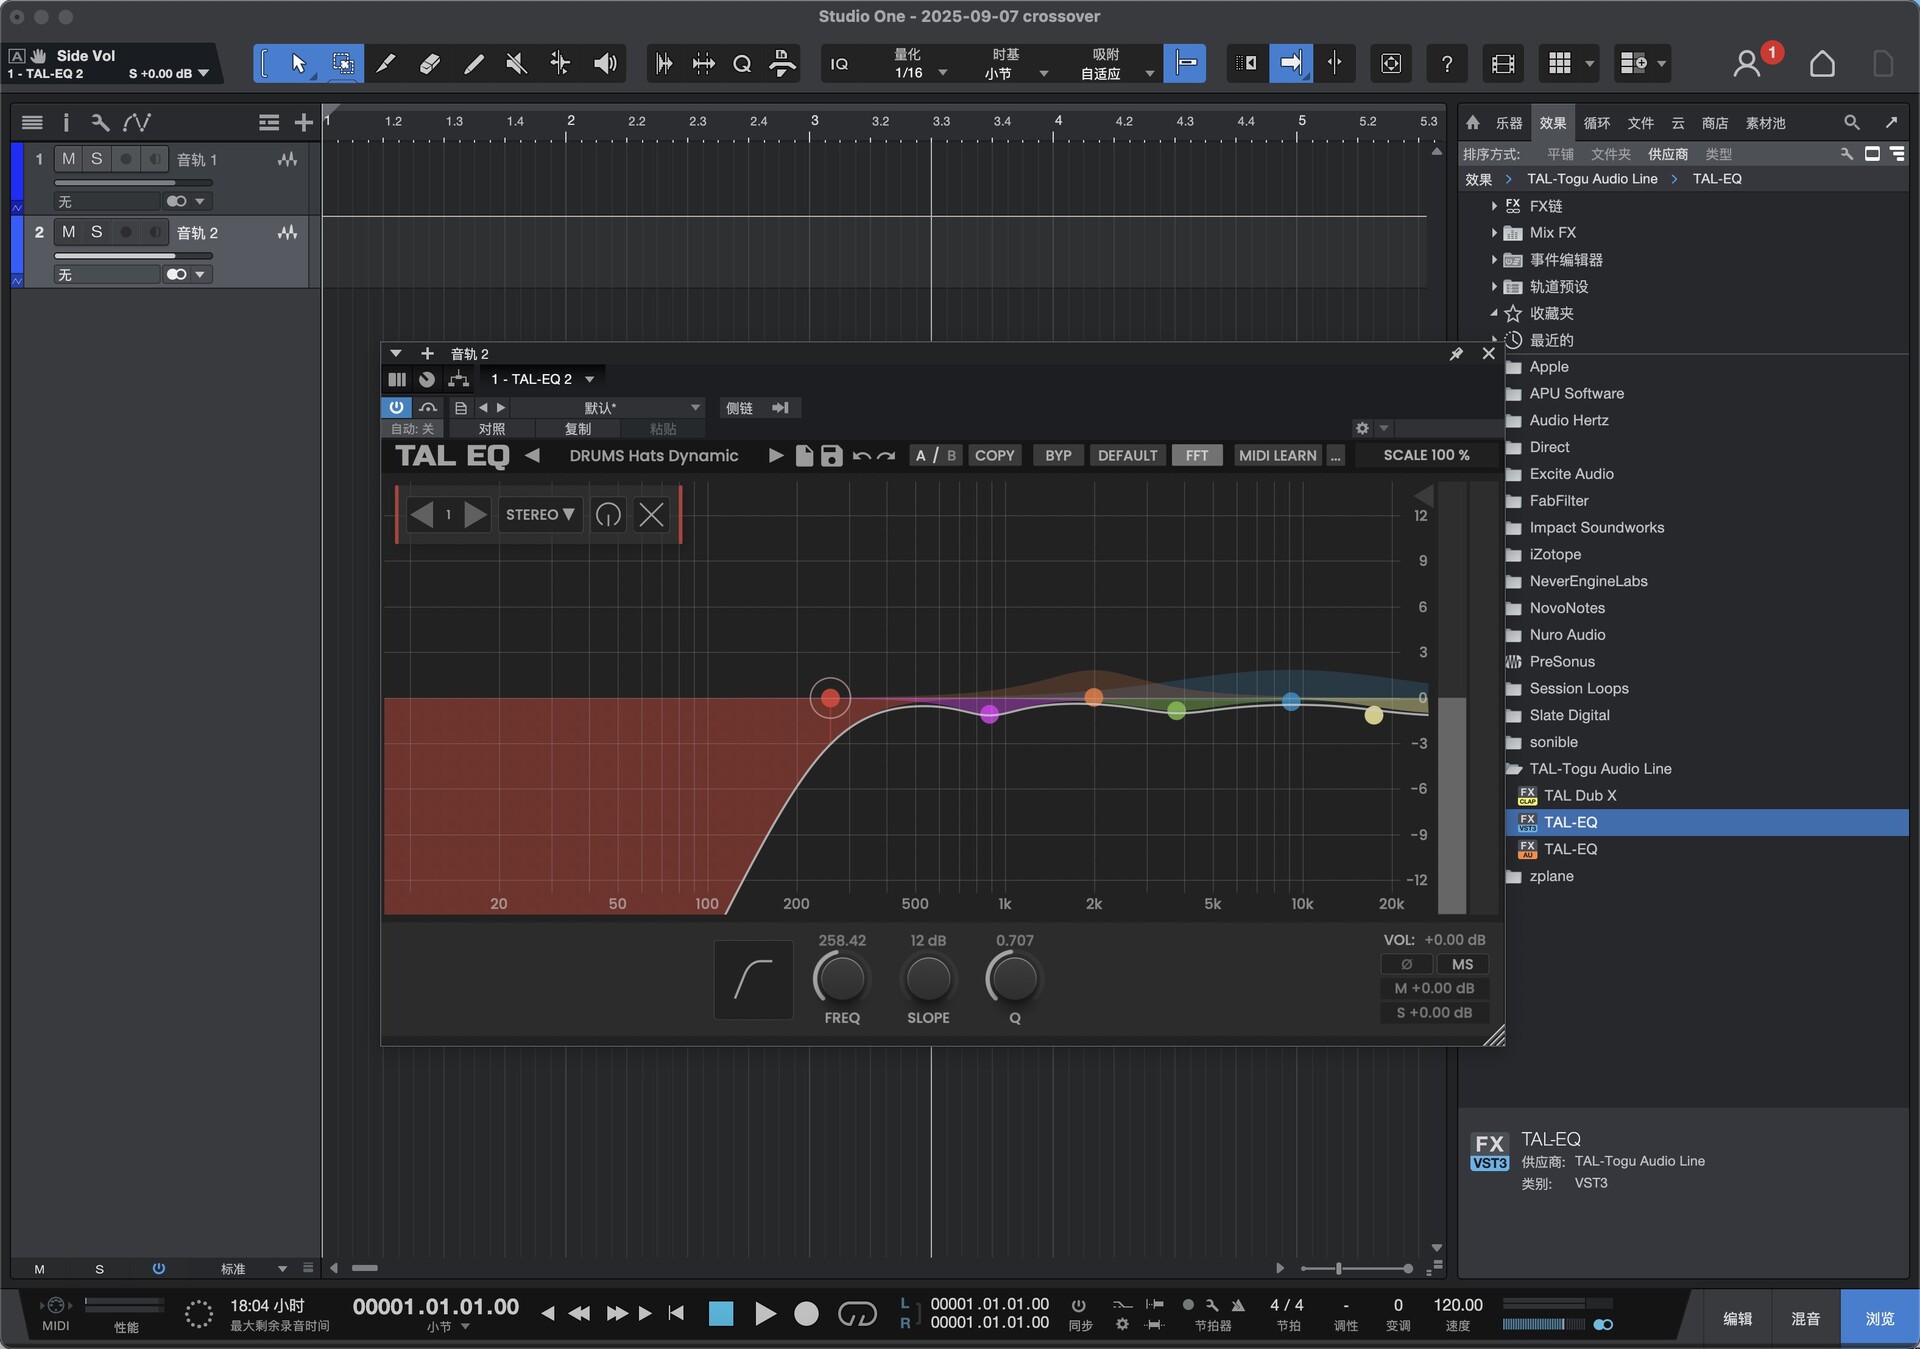This screenshot has height=1349, width=1920.
Task: Toggle TAL-EQ plugin power button
Action: click(396, 407)
